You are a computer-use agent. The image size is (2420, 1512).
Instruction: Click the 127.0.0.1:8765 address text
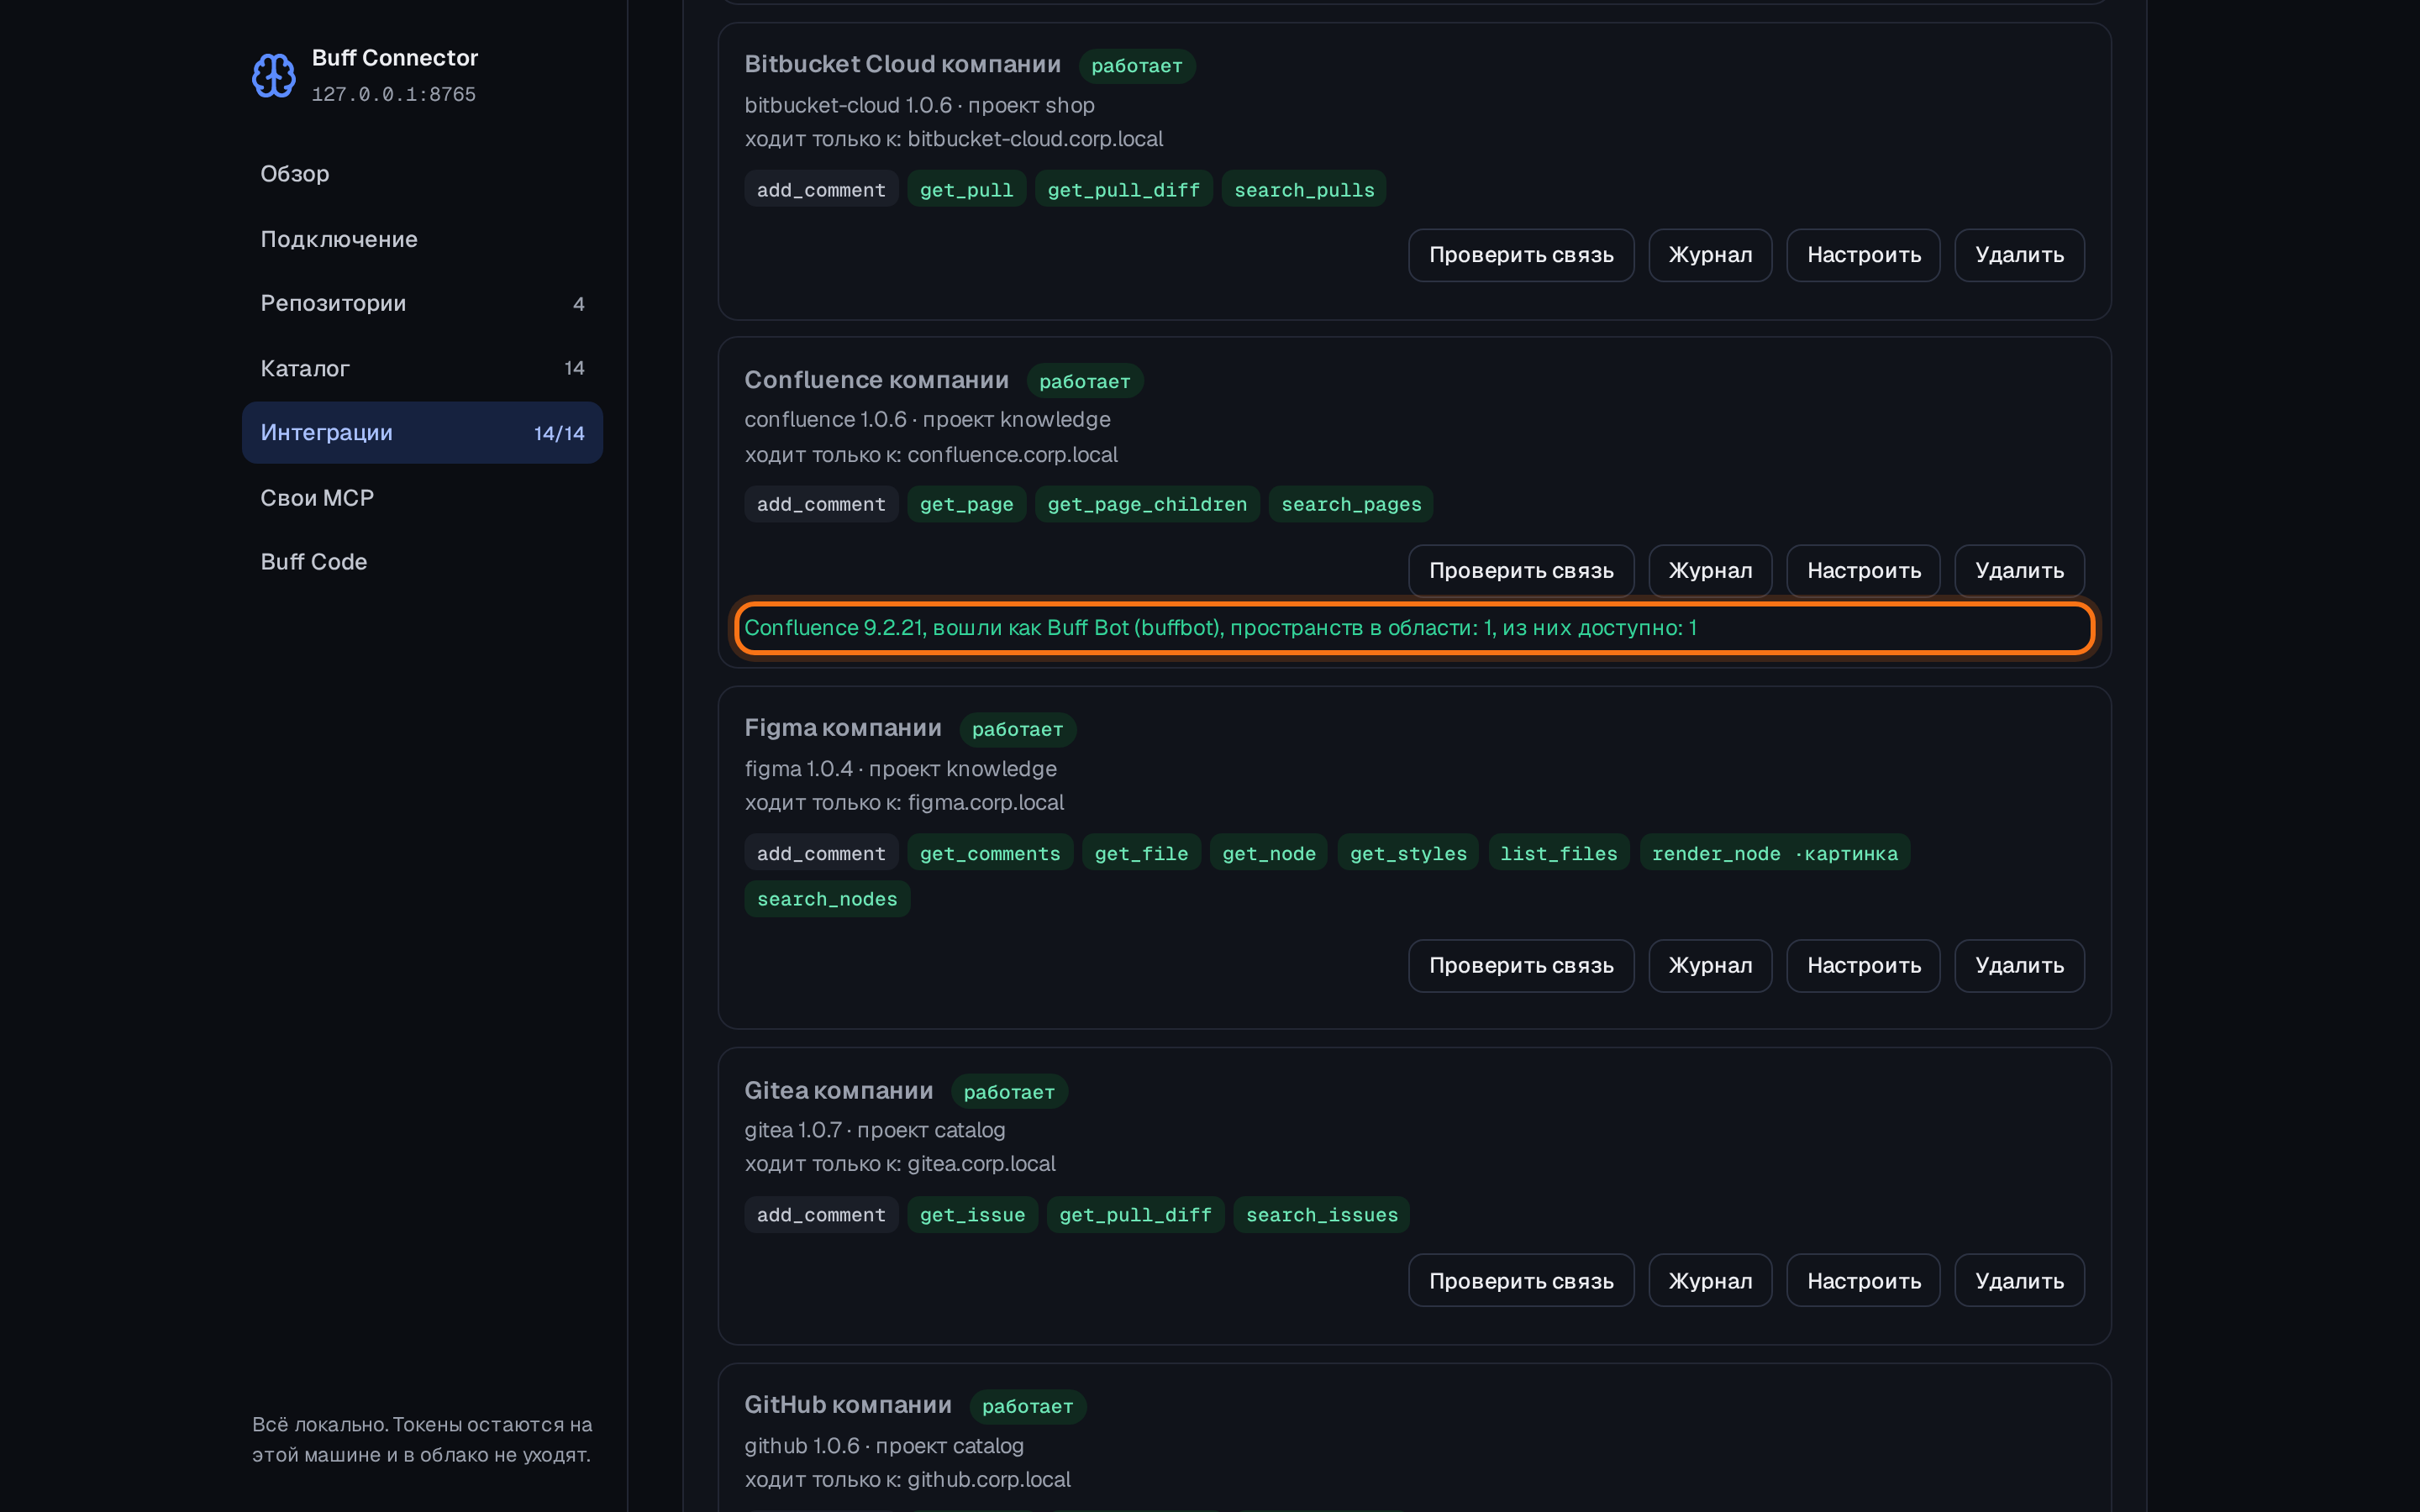393,94
